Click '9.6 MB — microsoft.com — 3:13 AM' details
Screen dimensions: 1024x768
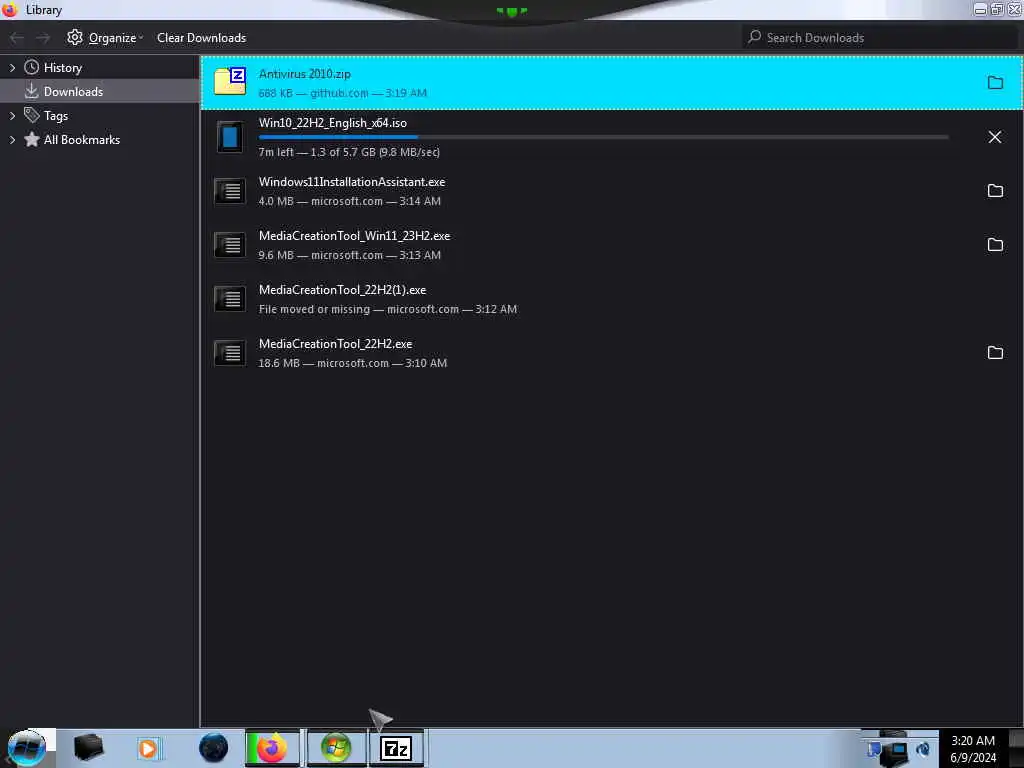point(349,255)
